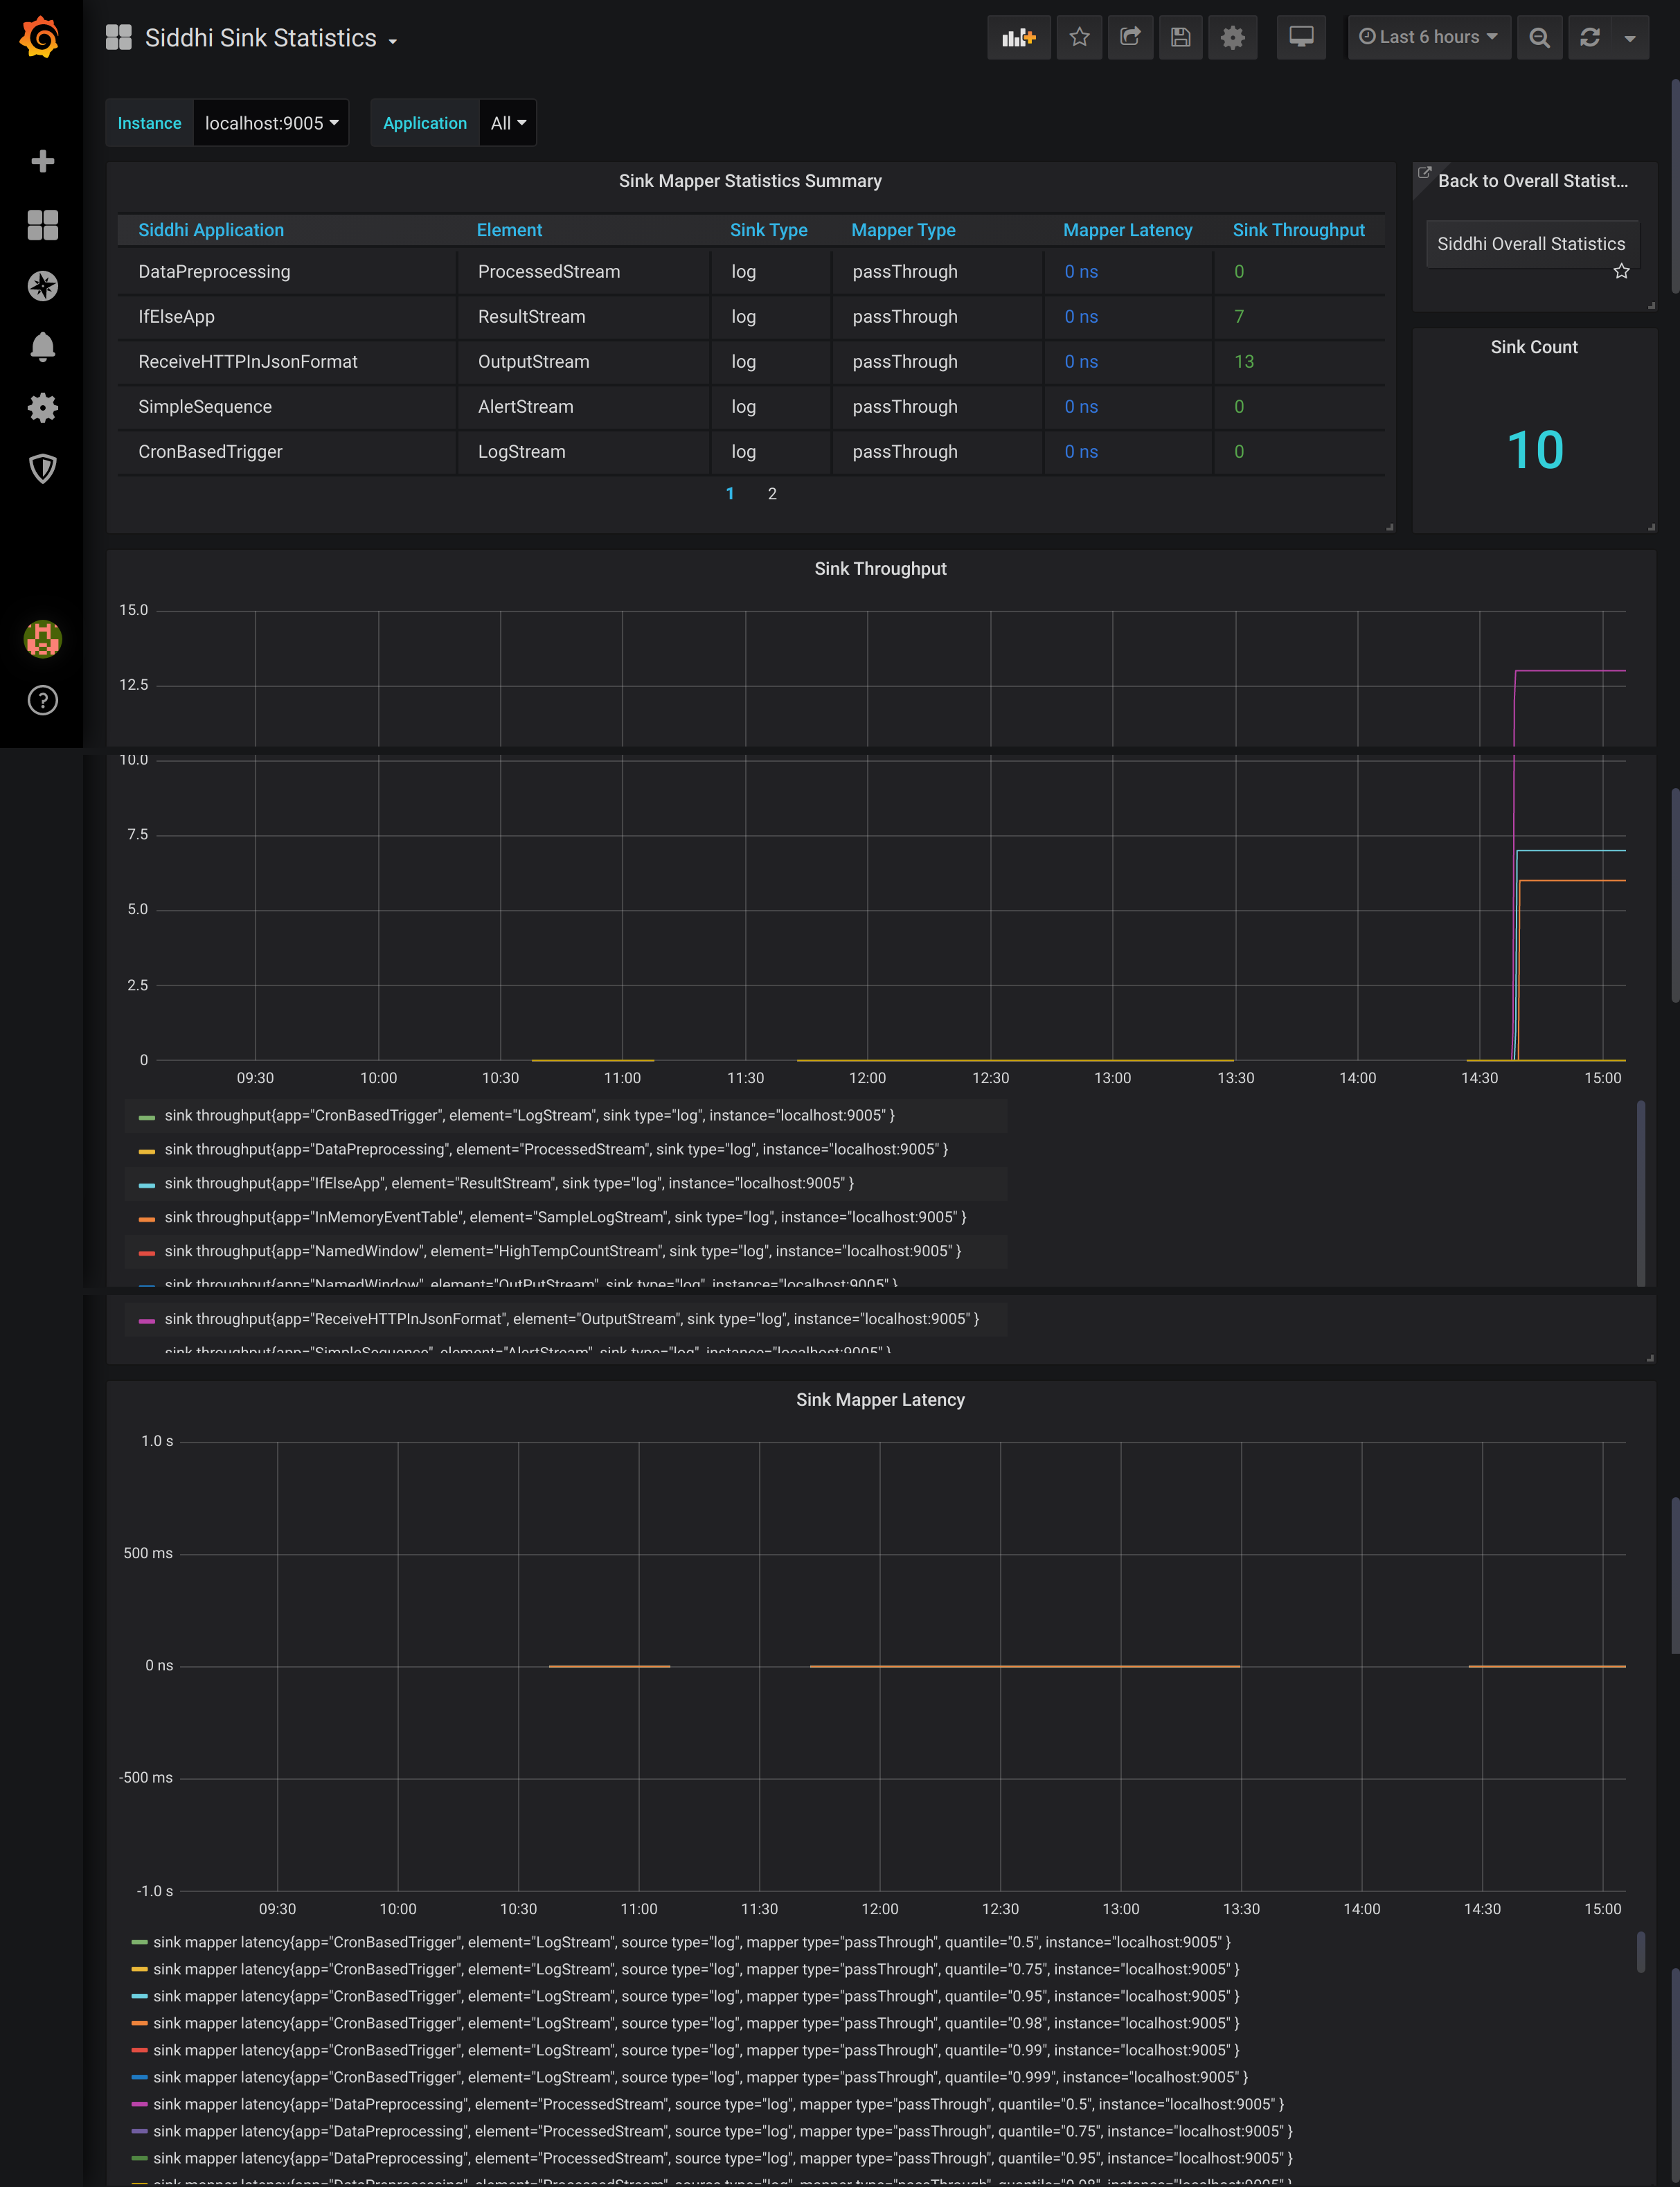Open the Alerting bell icon
The height and width of the screenshot is (2187, 1680).
pos(42,347)
